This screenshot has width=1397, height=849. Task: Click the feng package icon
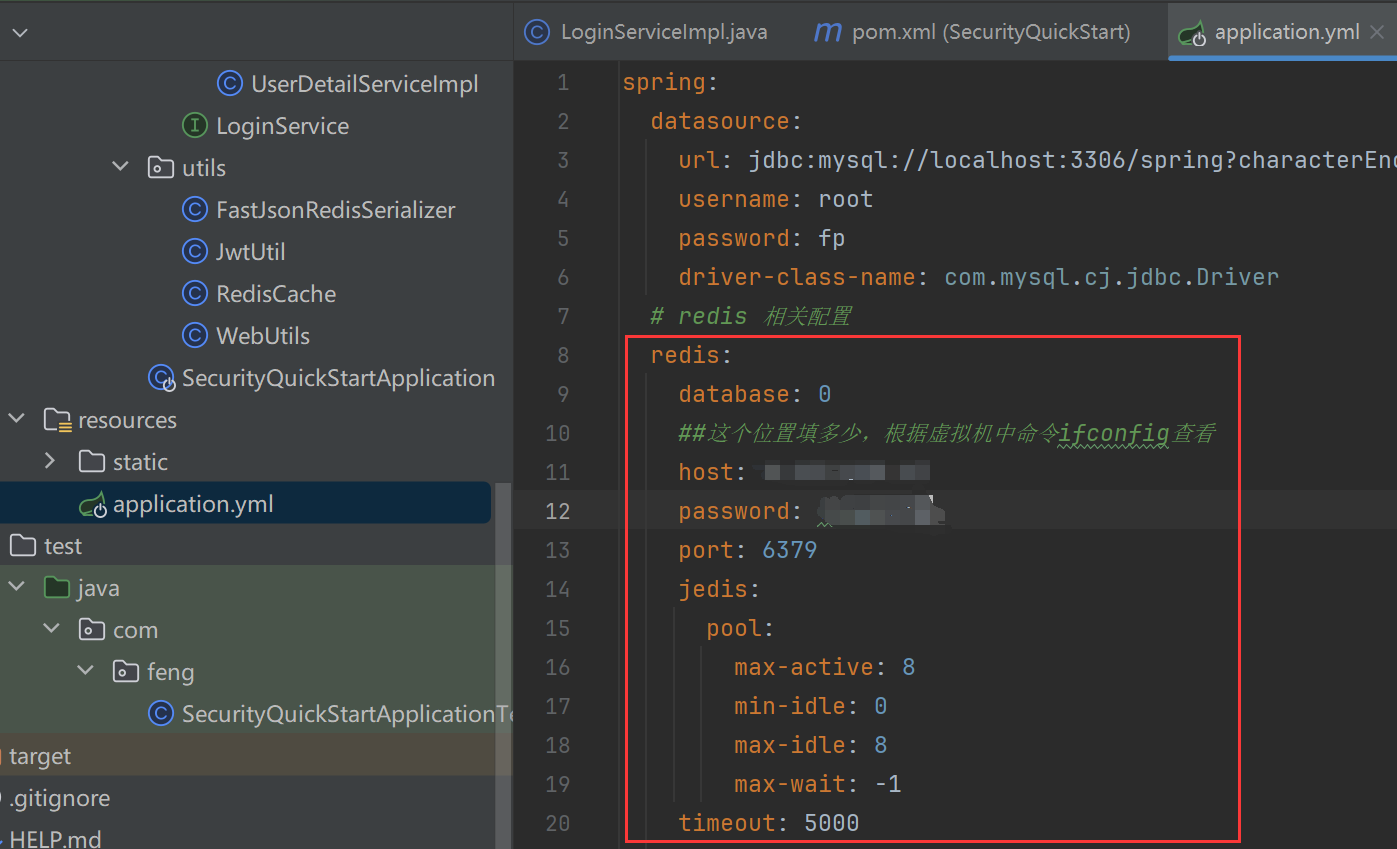pos(126,671)
